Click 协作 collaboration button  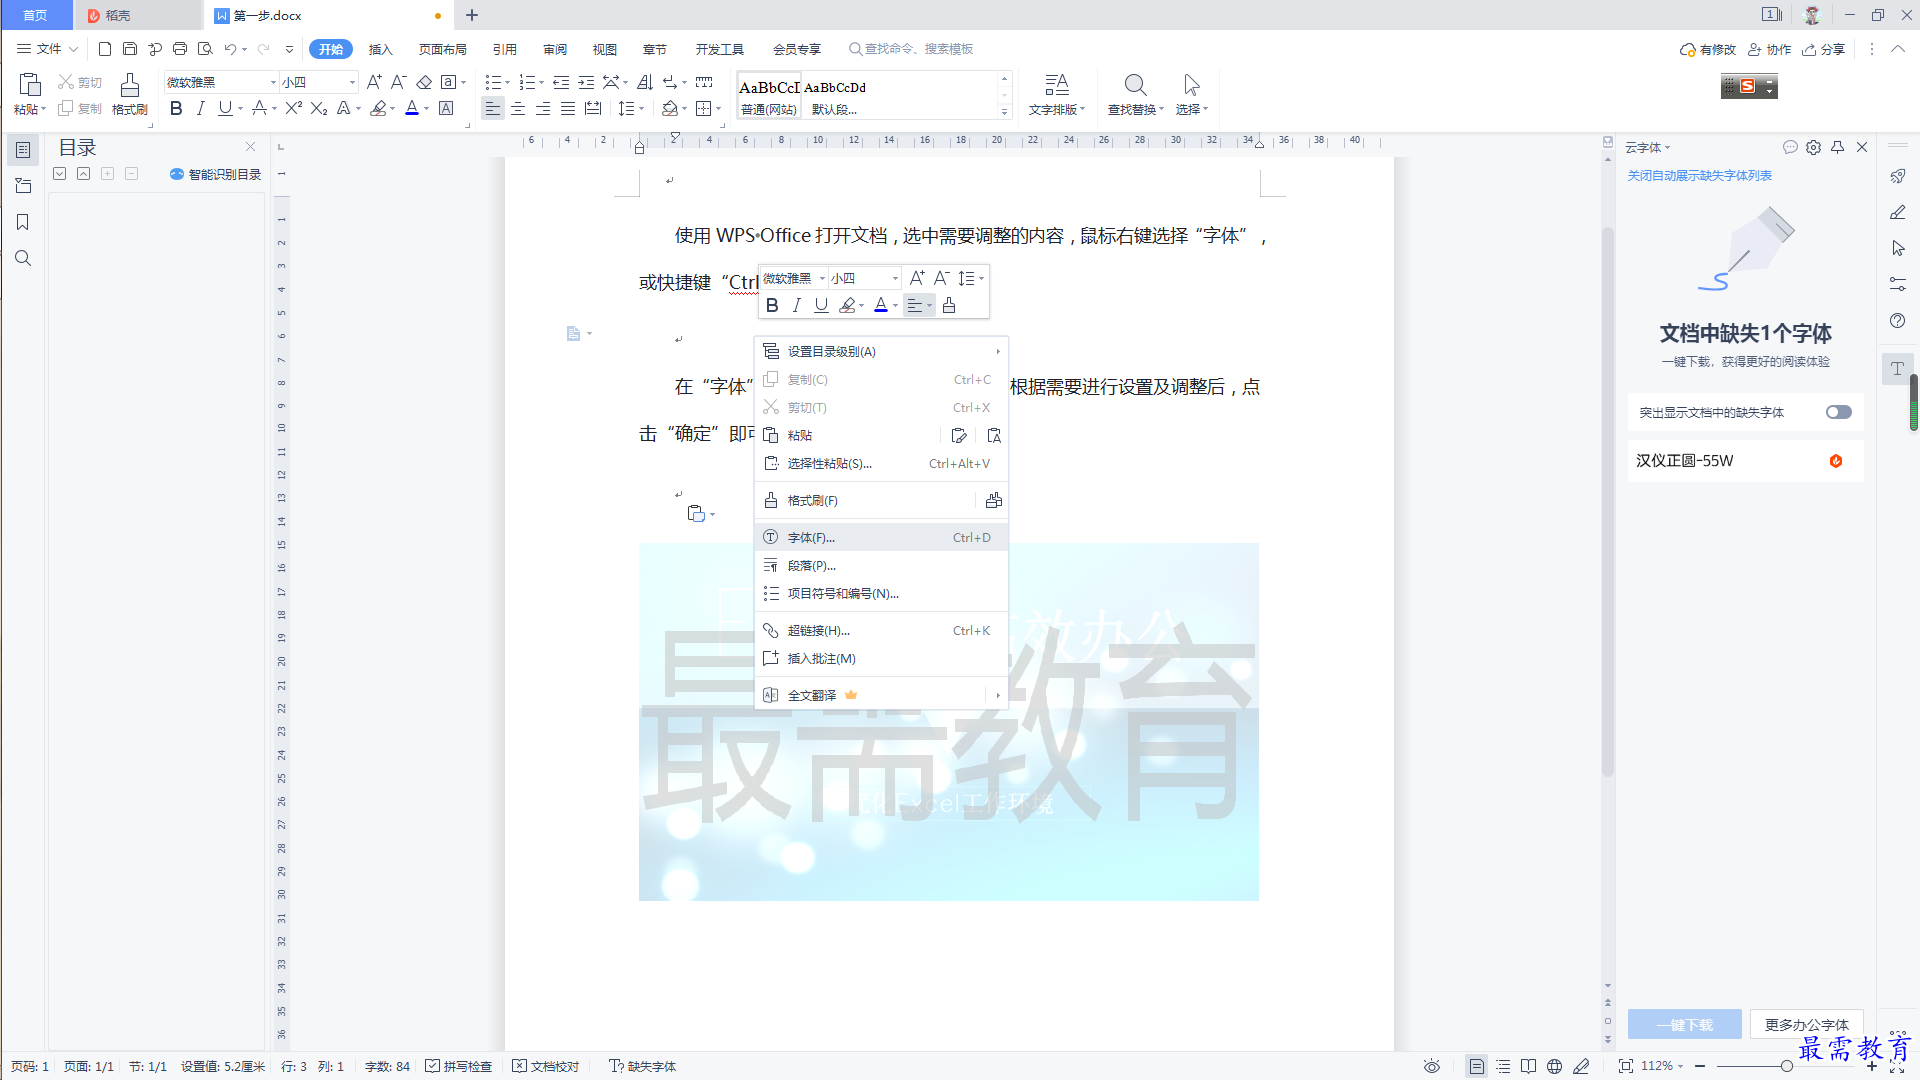(x=1770, y=49)
